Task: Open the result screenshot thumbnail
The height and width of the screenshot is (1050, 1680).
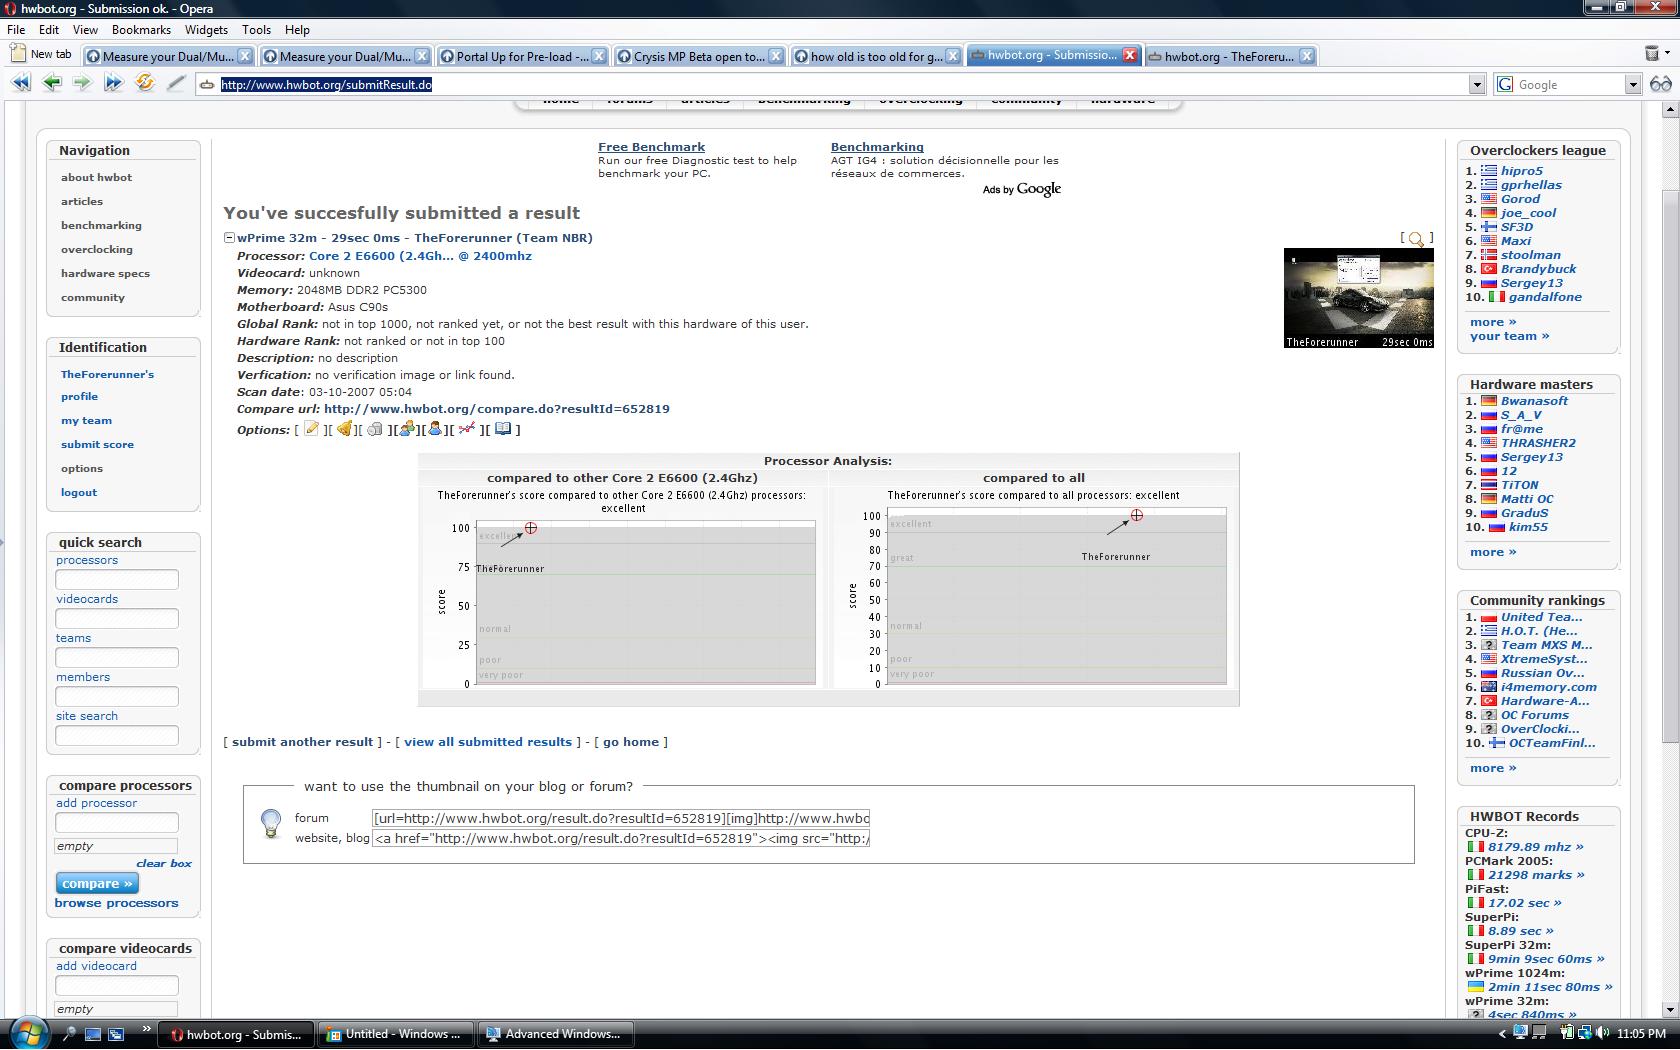Action: (1359, 298)
